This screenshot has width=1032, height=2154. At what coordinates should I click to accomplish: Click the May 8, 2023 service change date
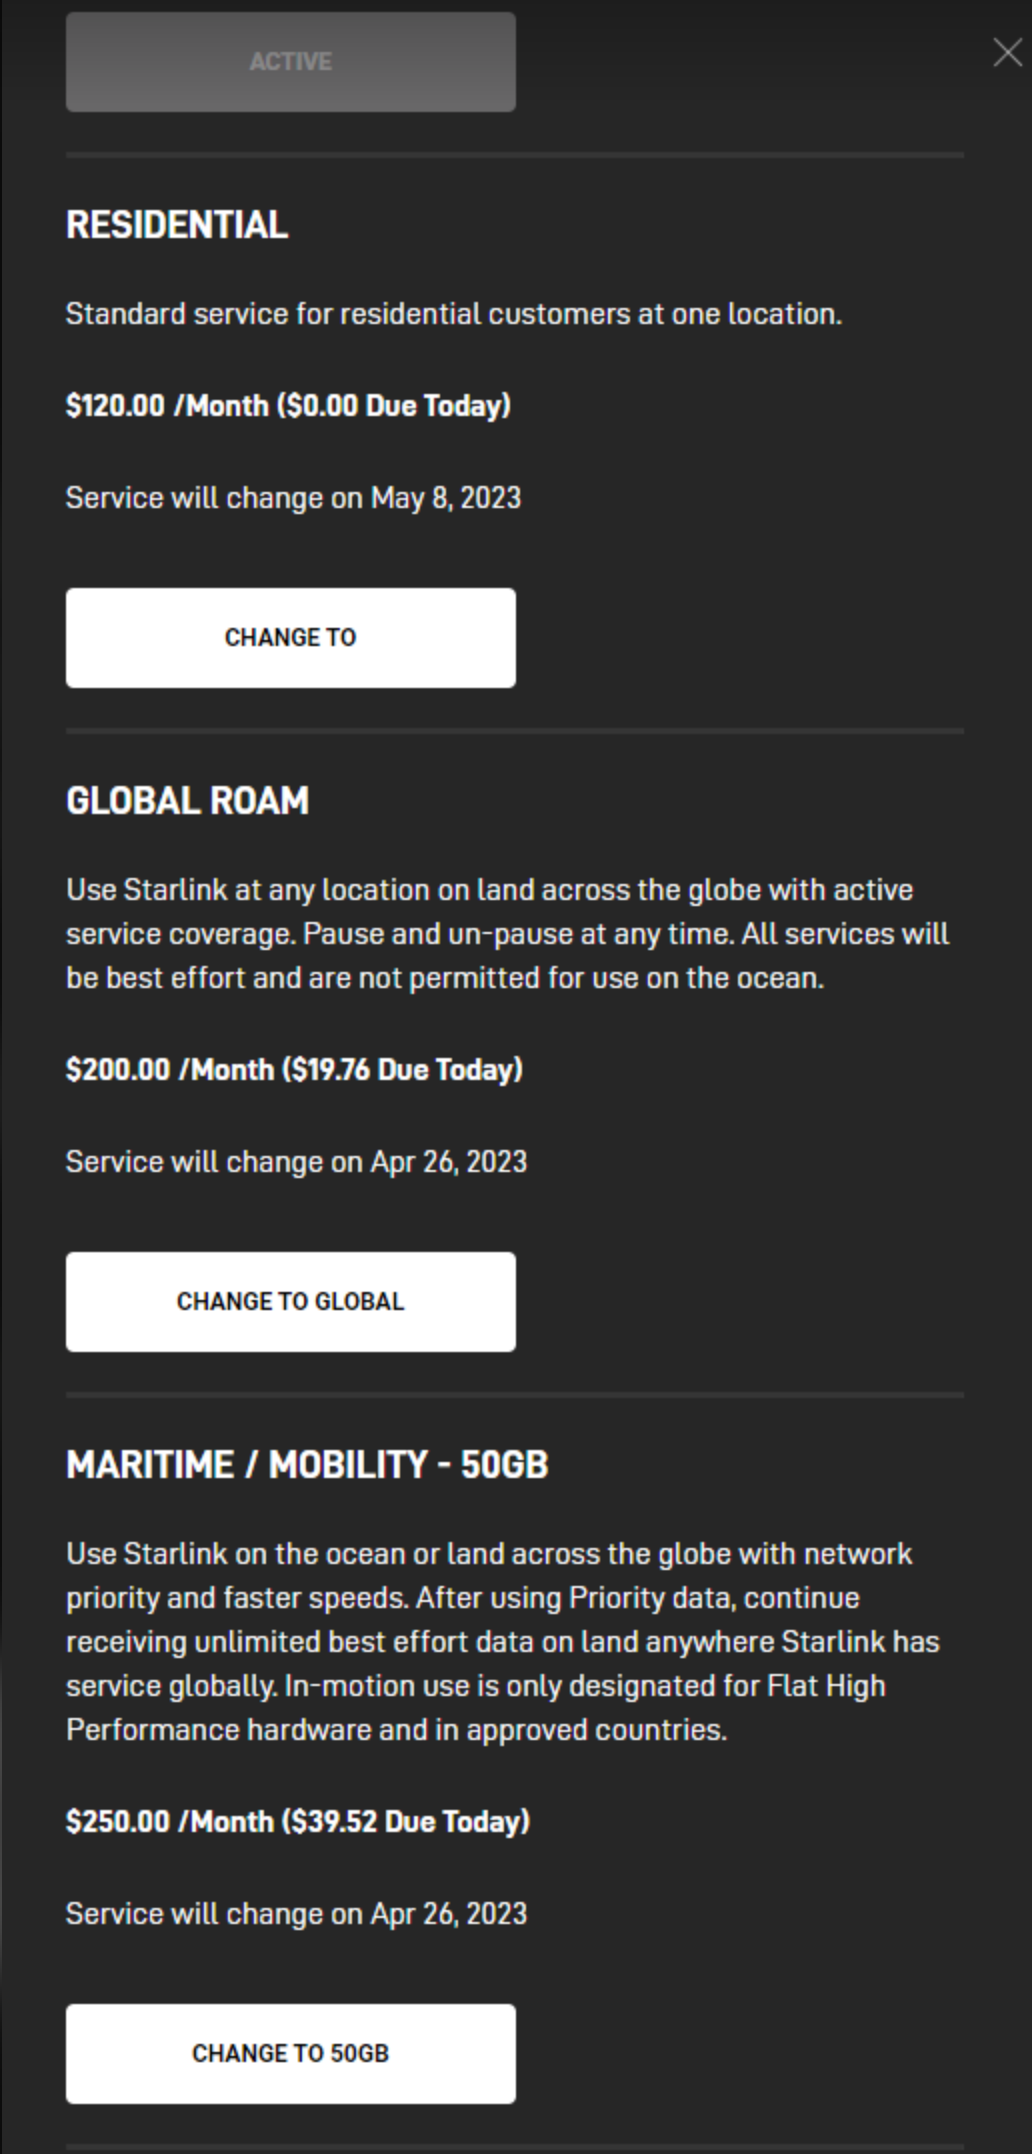[x=445, y=498]
